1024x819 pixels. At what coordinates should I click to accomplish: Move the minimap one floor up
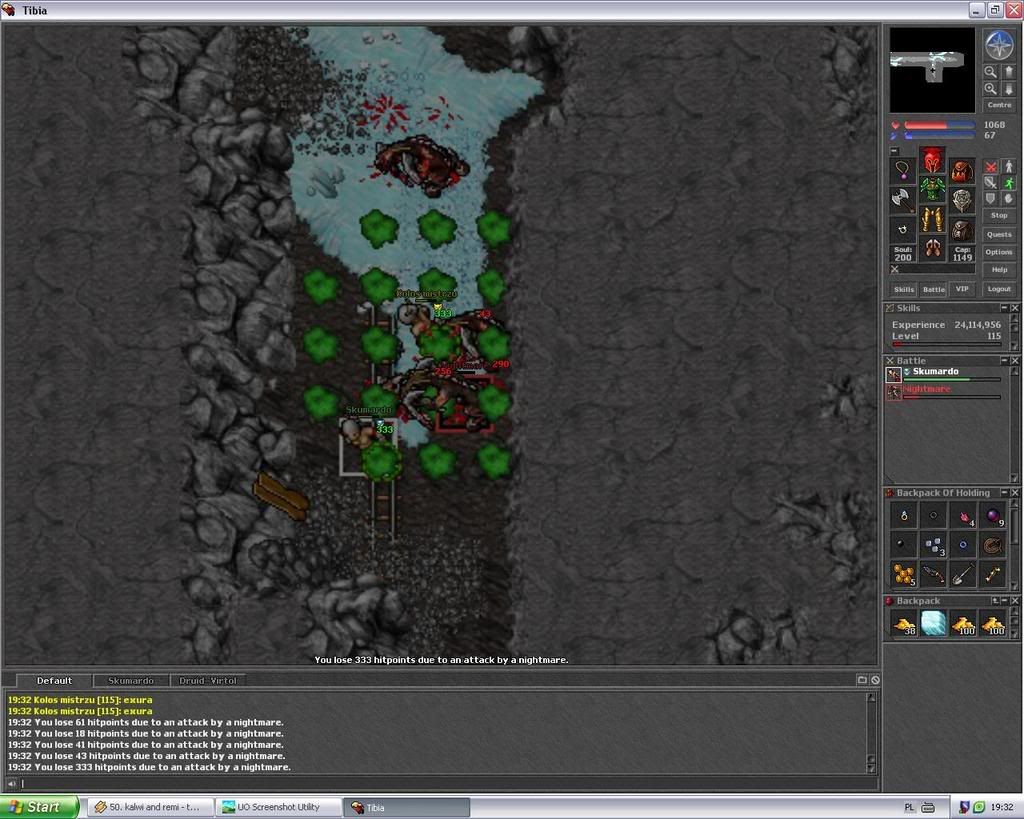point(1008,72)
